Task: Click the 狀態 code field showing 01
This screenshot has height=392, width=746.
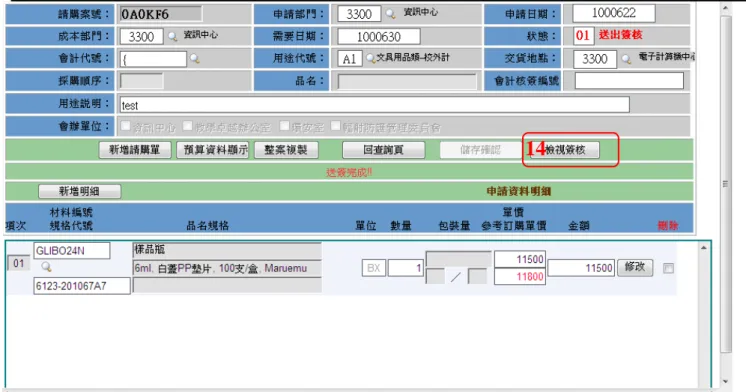Action: click(583, 35)
